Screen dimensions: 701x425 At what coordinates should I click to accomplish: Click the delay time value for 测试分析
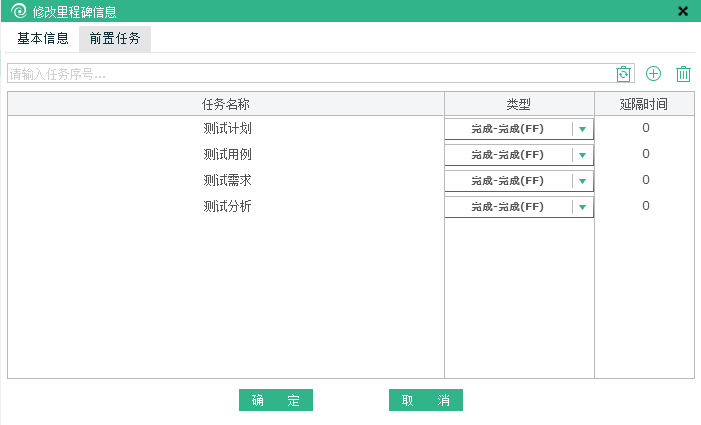(x=646, y=206)
